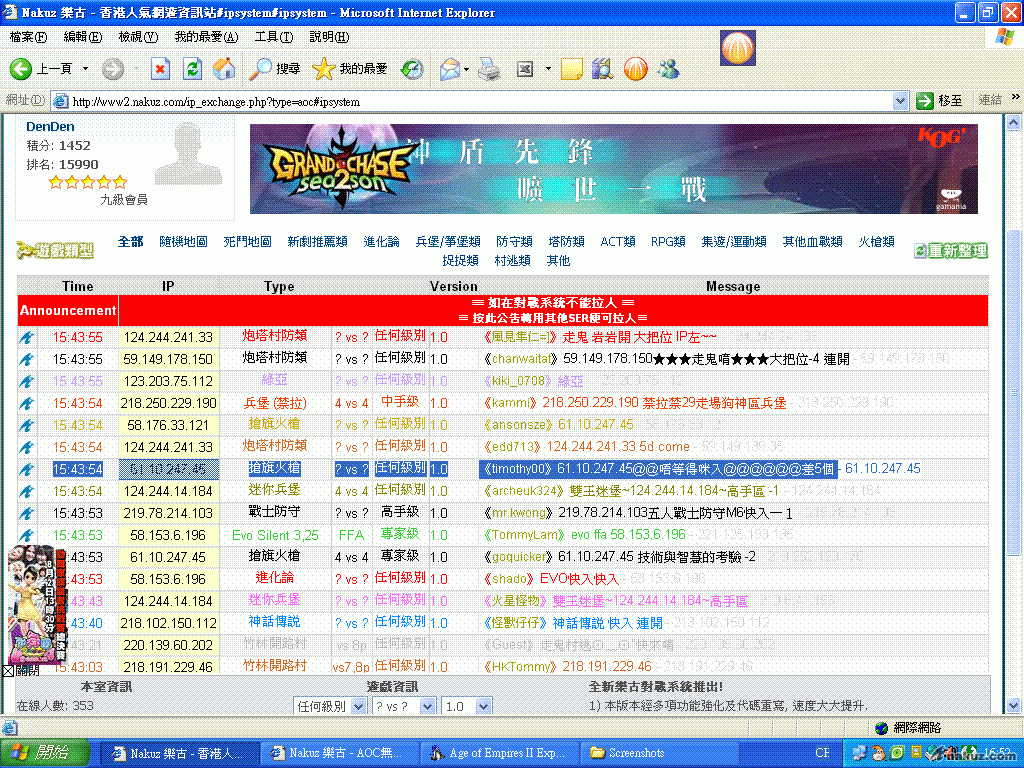Open the 檔案(F) menu

coord(28,37)
